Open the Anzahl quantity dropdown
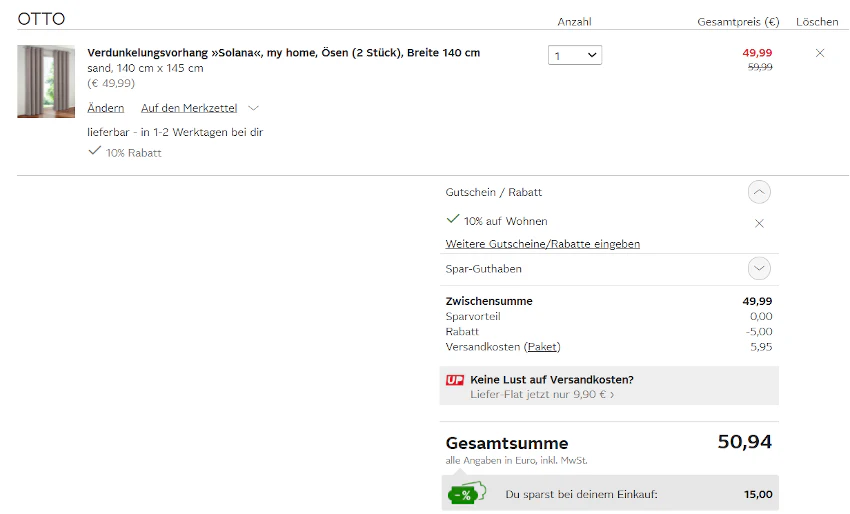 [575, 55]
